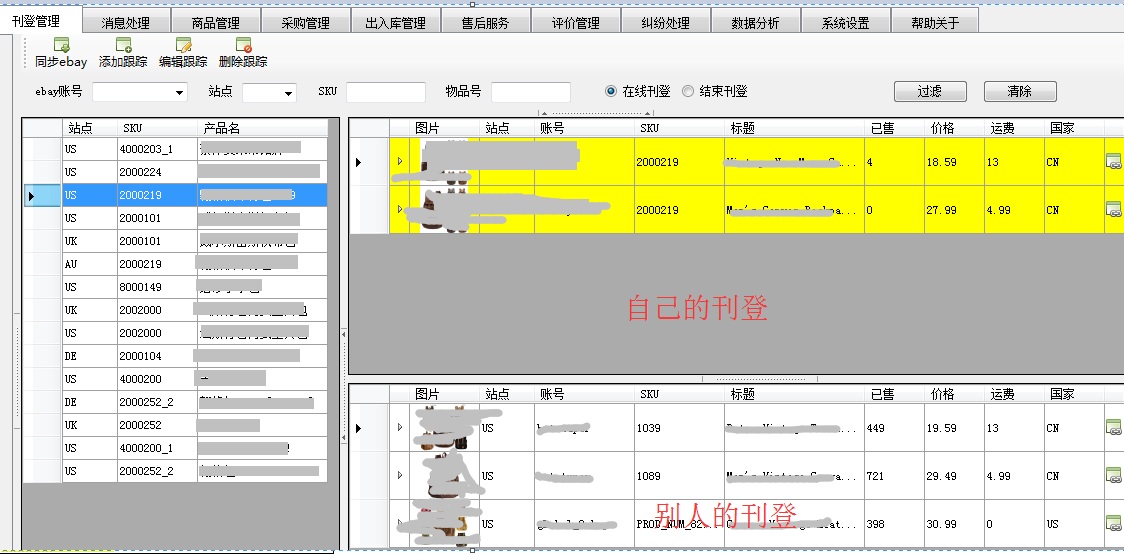Select the 结束刊登 radio button
Screen dimensions: 1124x555
[x=688, y=91]
